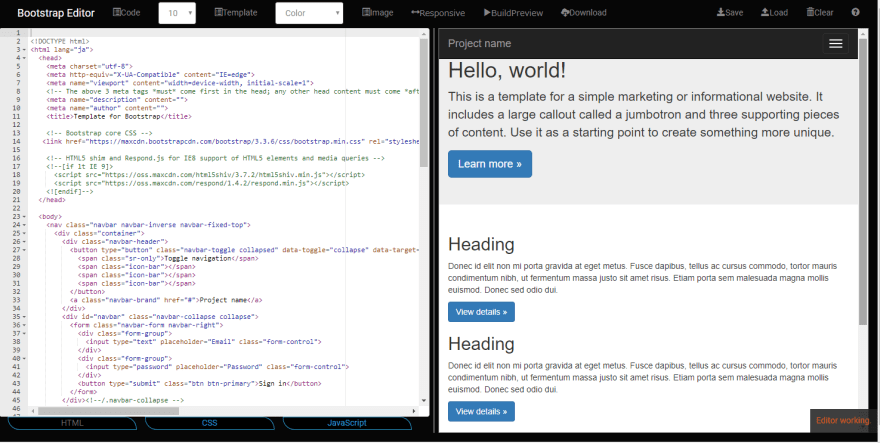Collapse the form fold on line 36
The width and height of the screenshot is (880, 443).
click(x=25, y=325)
